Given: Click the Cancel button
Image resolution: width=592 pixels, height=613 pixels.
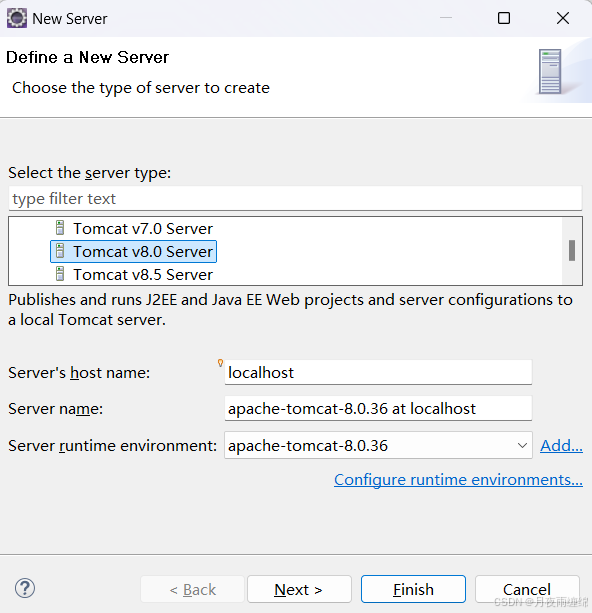Looking at the screenshot, I should coord(527,589).
